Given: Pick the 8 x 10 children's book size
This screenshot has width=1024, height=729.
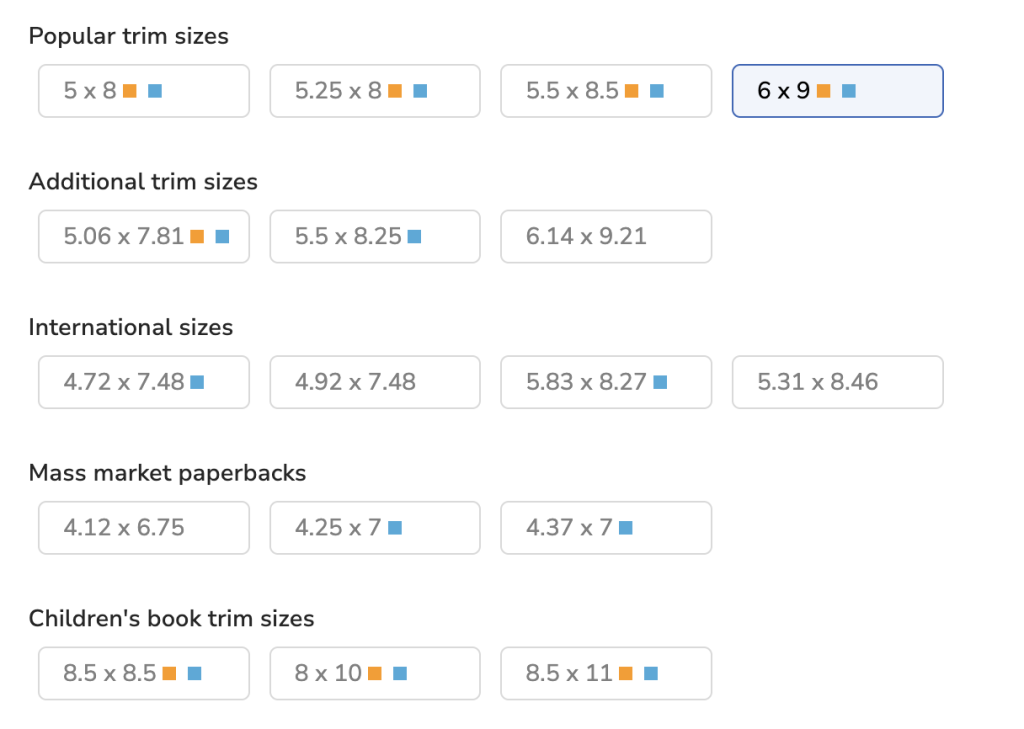Looking at the screenshot, I should point(374,674).
